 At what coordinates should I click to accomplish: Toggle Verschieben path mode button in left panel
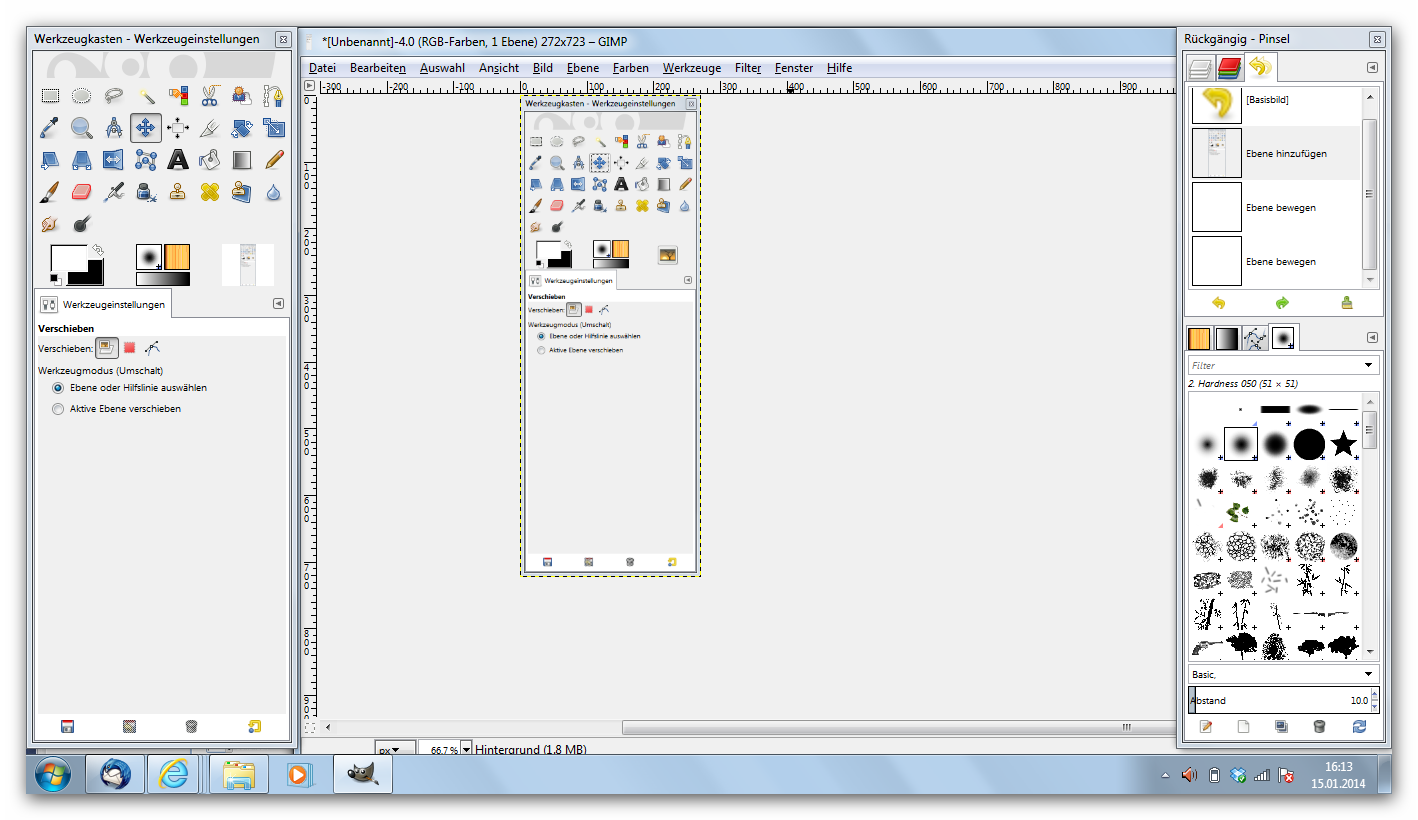(x=152, y=348)
